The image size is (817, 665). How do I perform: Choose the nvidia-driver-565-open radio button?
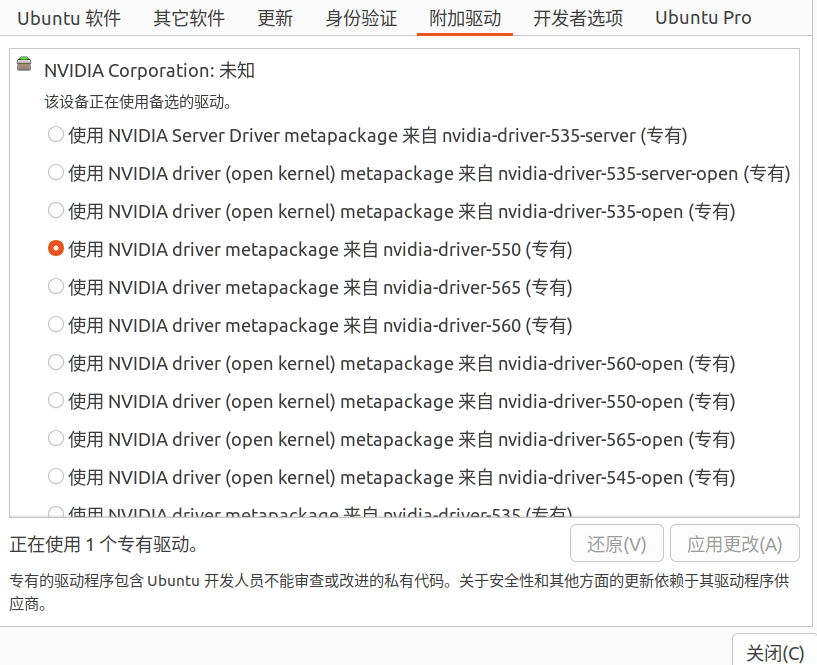[x=56, y=439]
